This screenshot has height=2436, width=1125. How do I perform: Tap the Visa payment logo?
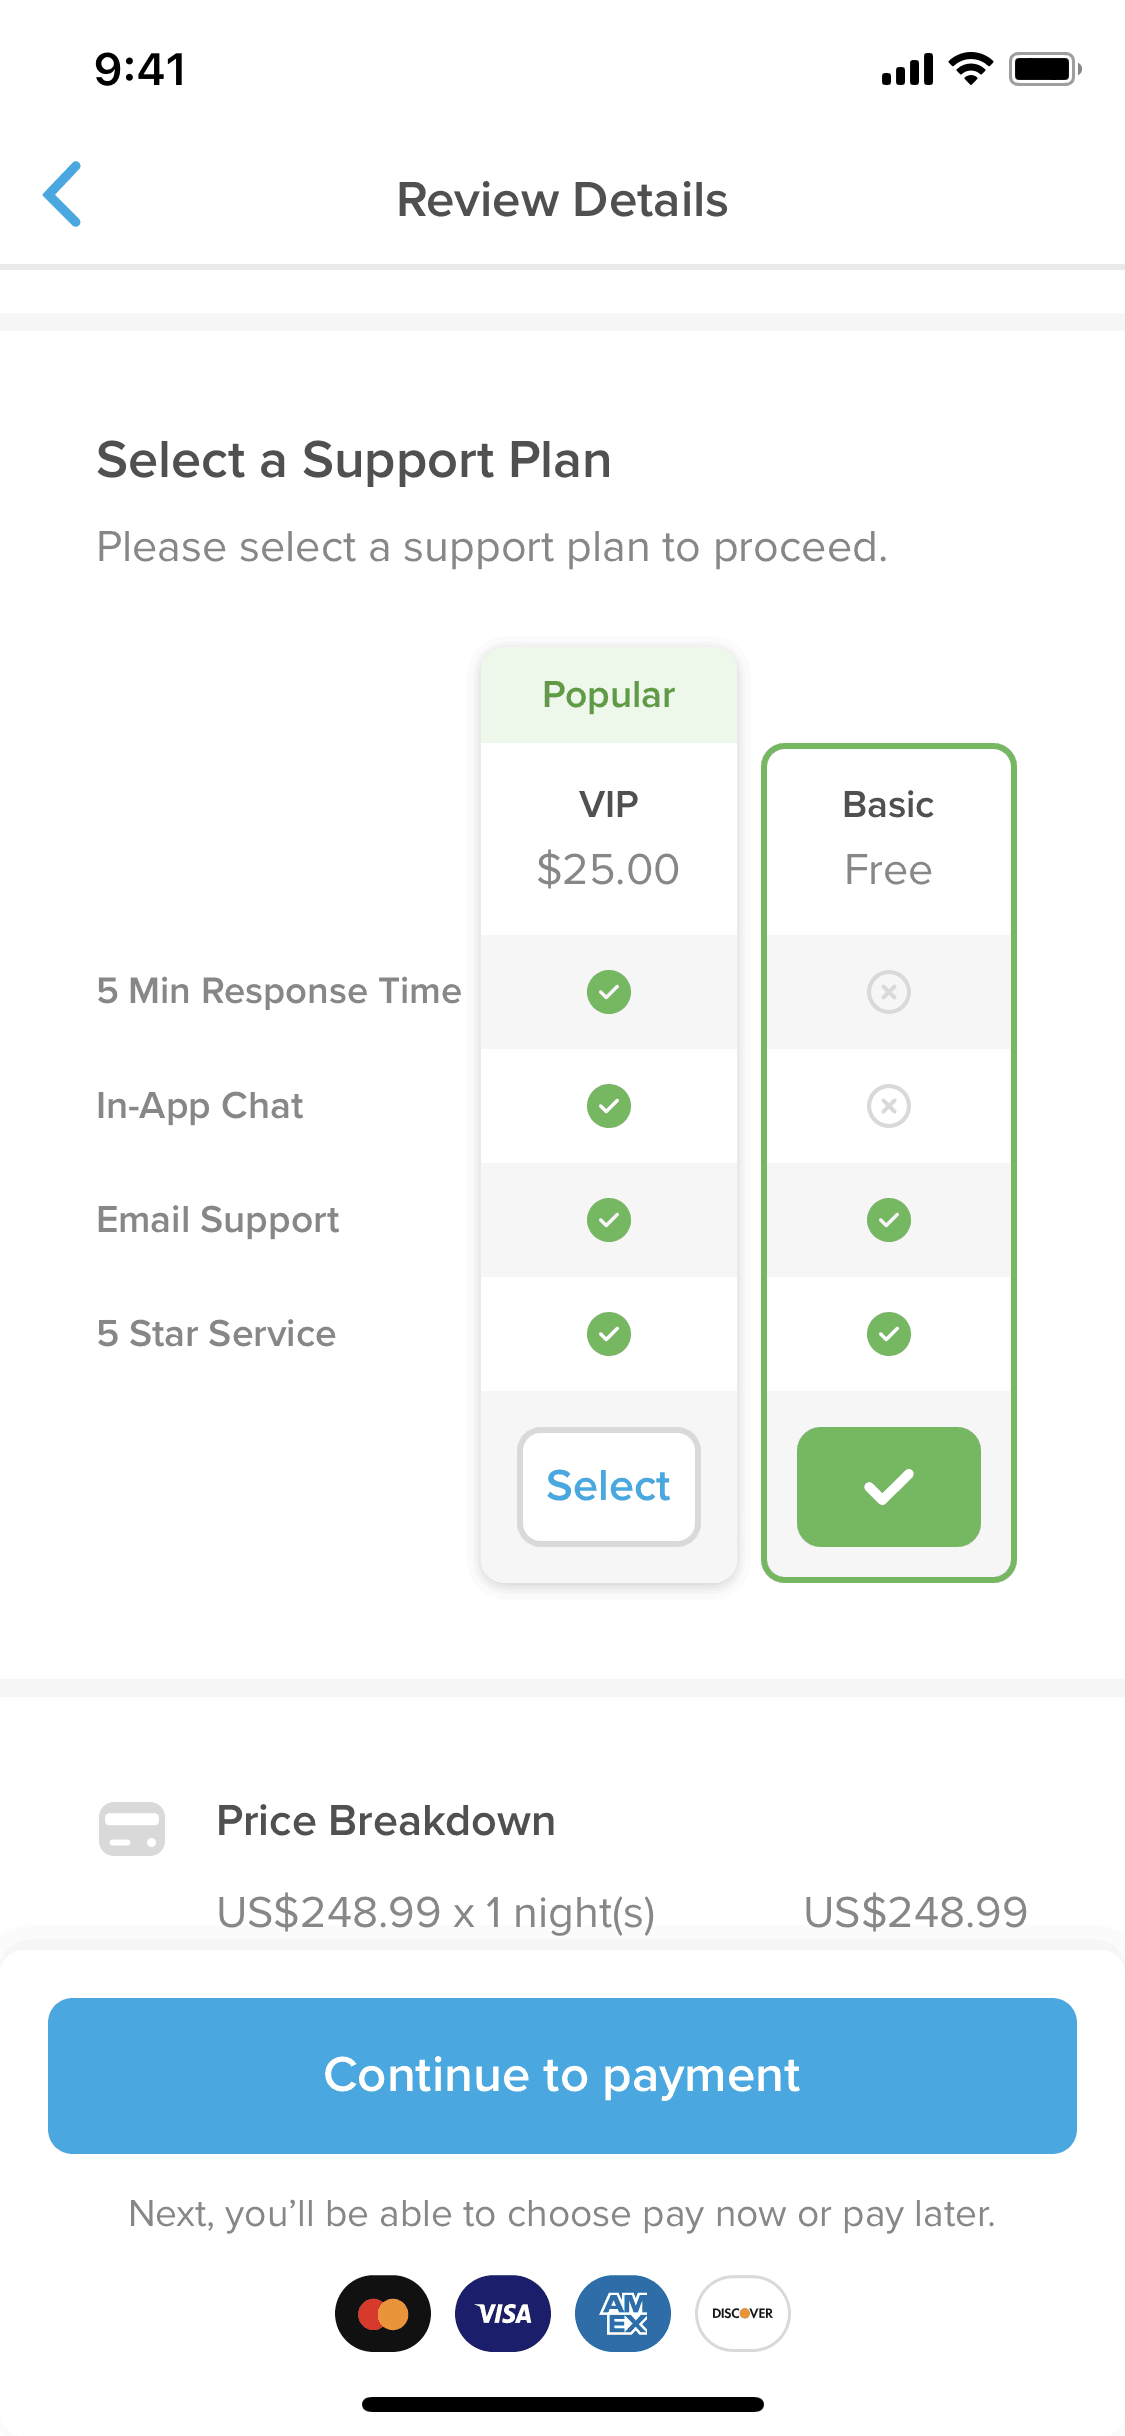(503, 2313)
